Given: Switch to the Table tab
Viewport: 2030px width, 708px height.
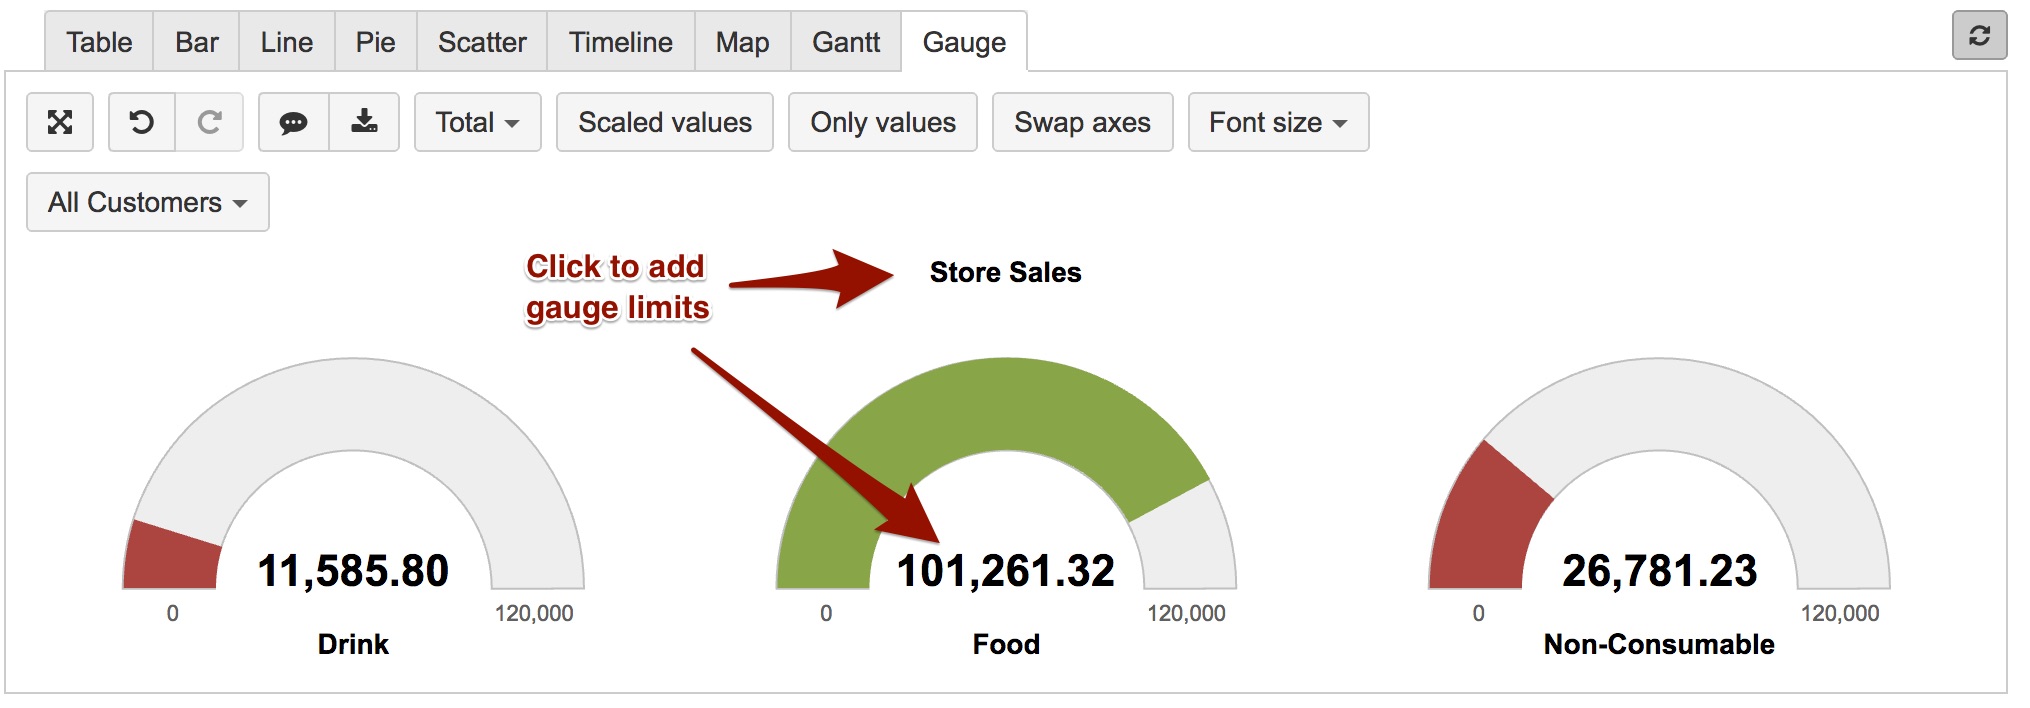Looking at the screenshot, I should point(99,42).
